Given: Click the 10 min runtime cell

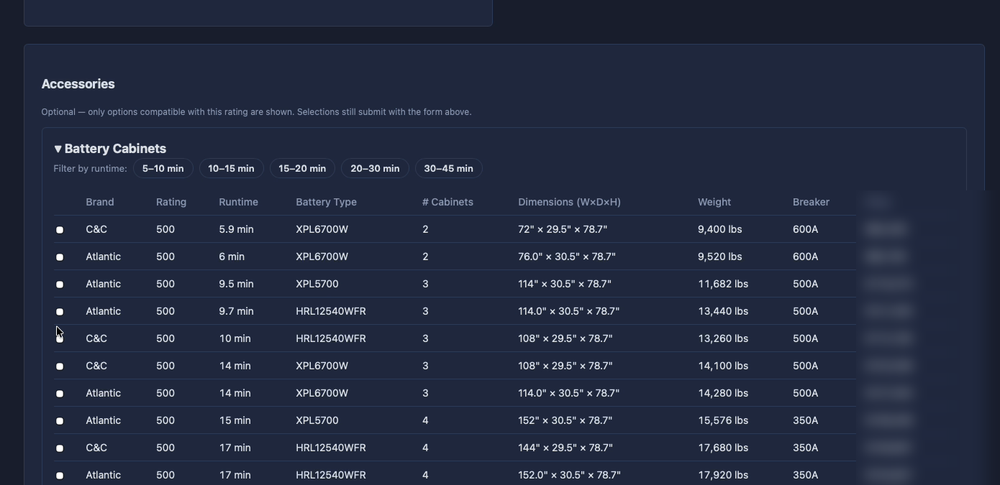Looking at the screenshot, I should [235, 338].
